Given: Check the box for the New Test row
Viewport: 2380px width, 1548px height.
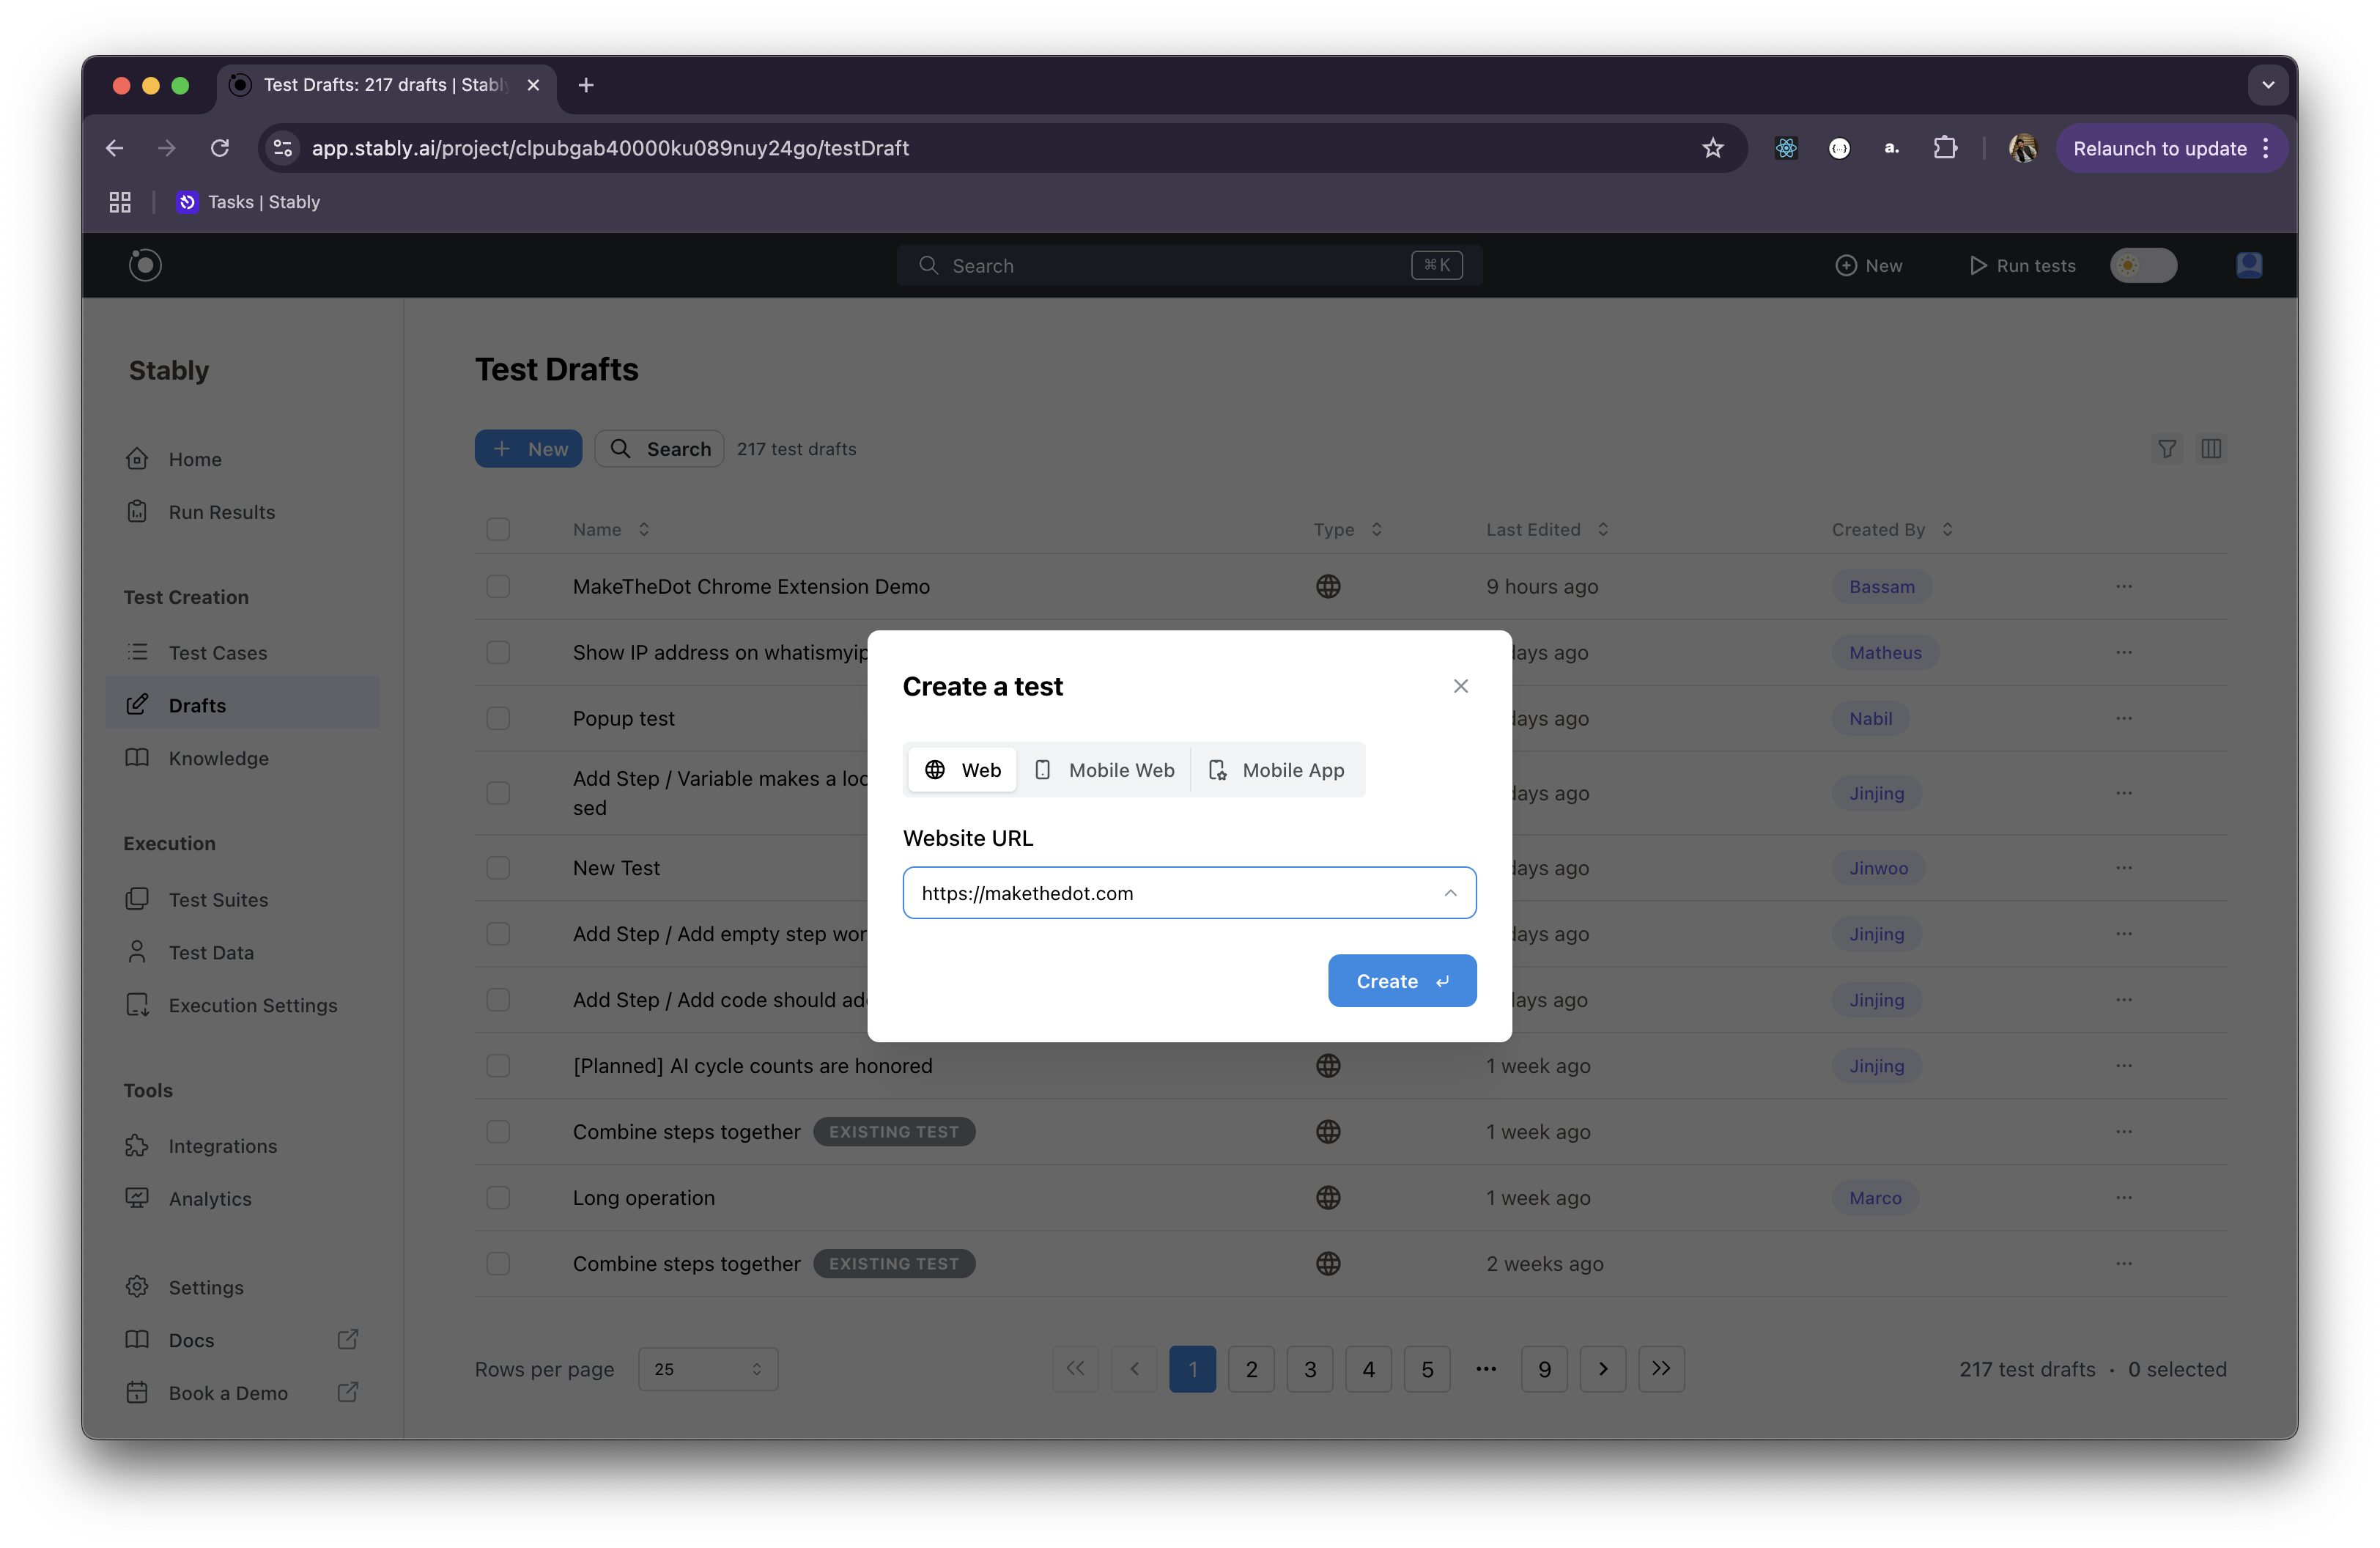Looking at the screenshot, I should coord(498,867).
